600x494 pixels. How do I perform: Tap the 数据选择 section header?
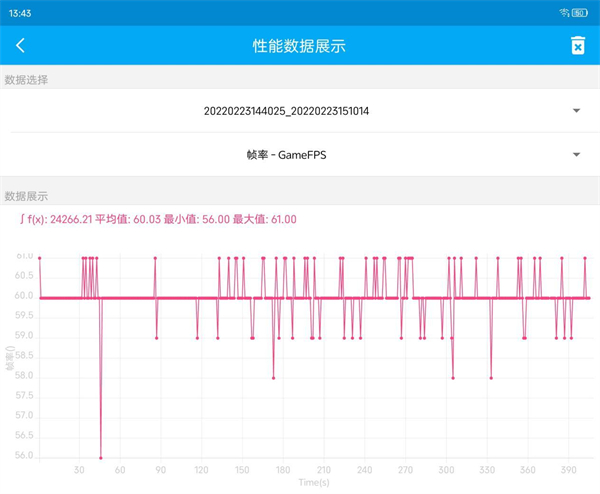pyautogui.click(x=27, y=80)
